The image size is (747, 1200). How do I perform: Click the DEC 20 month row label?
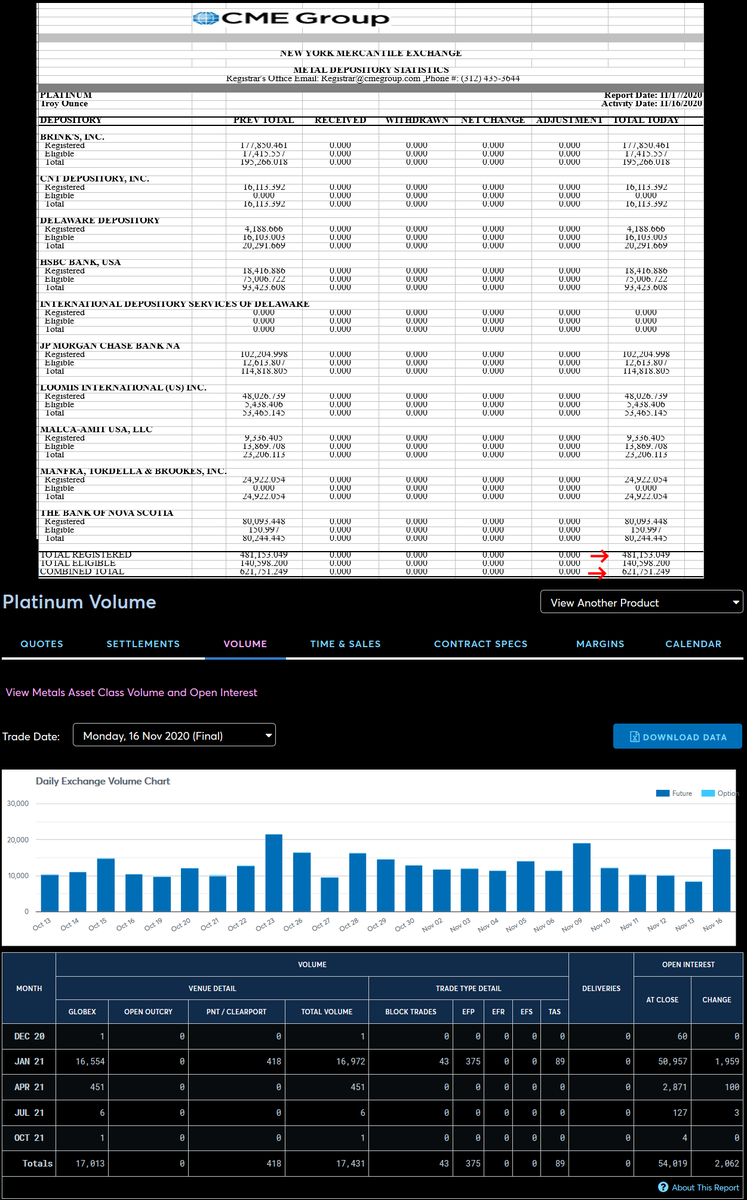point(29,1035)
